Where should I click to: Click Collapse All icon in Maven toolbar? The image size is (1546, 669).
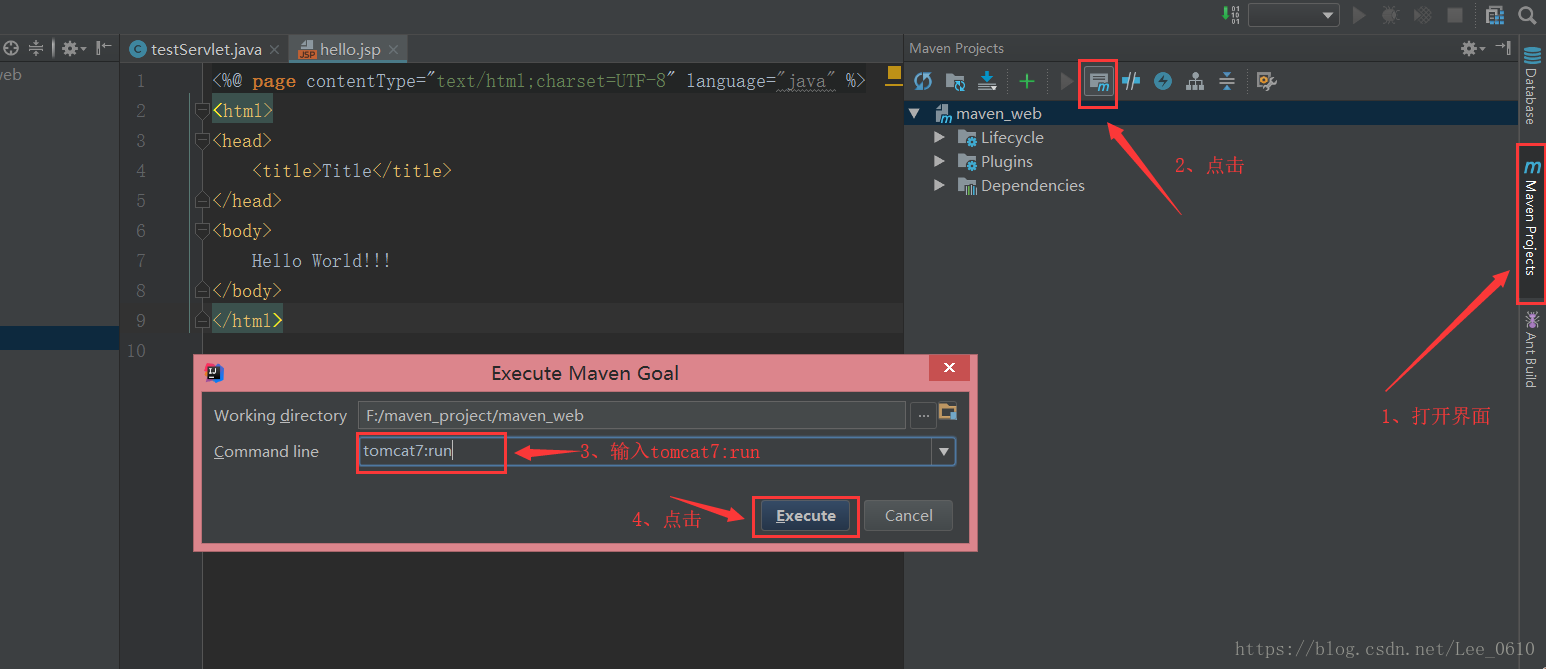coord(1226,81)
